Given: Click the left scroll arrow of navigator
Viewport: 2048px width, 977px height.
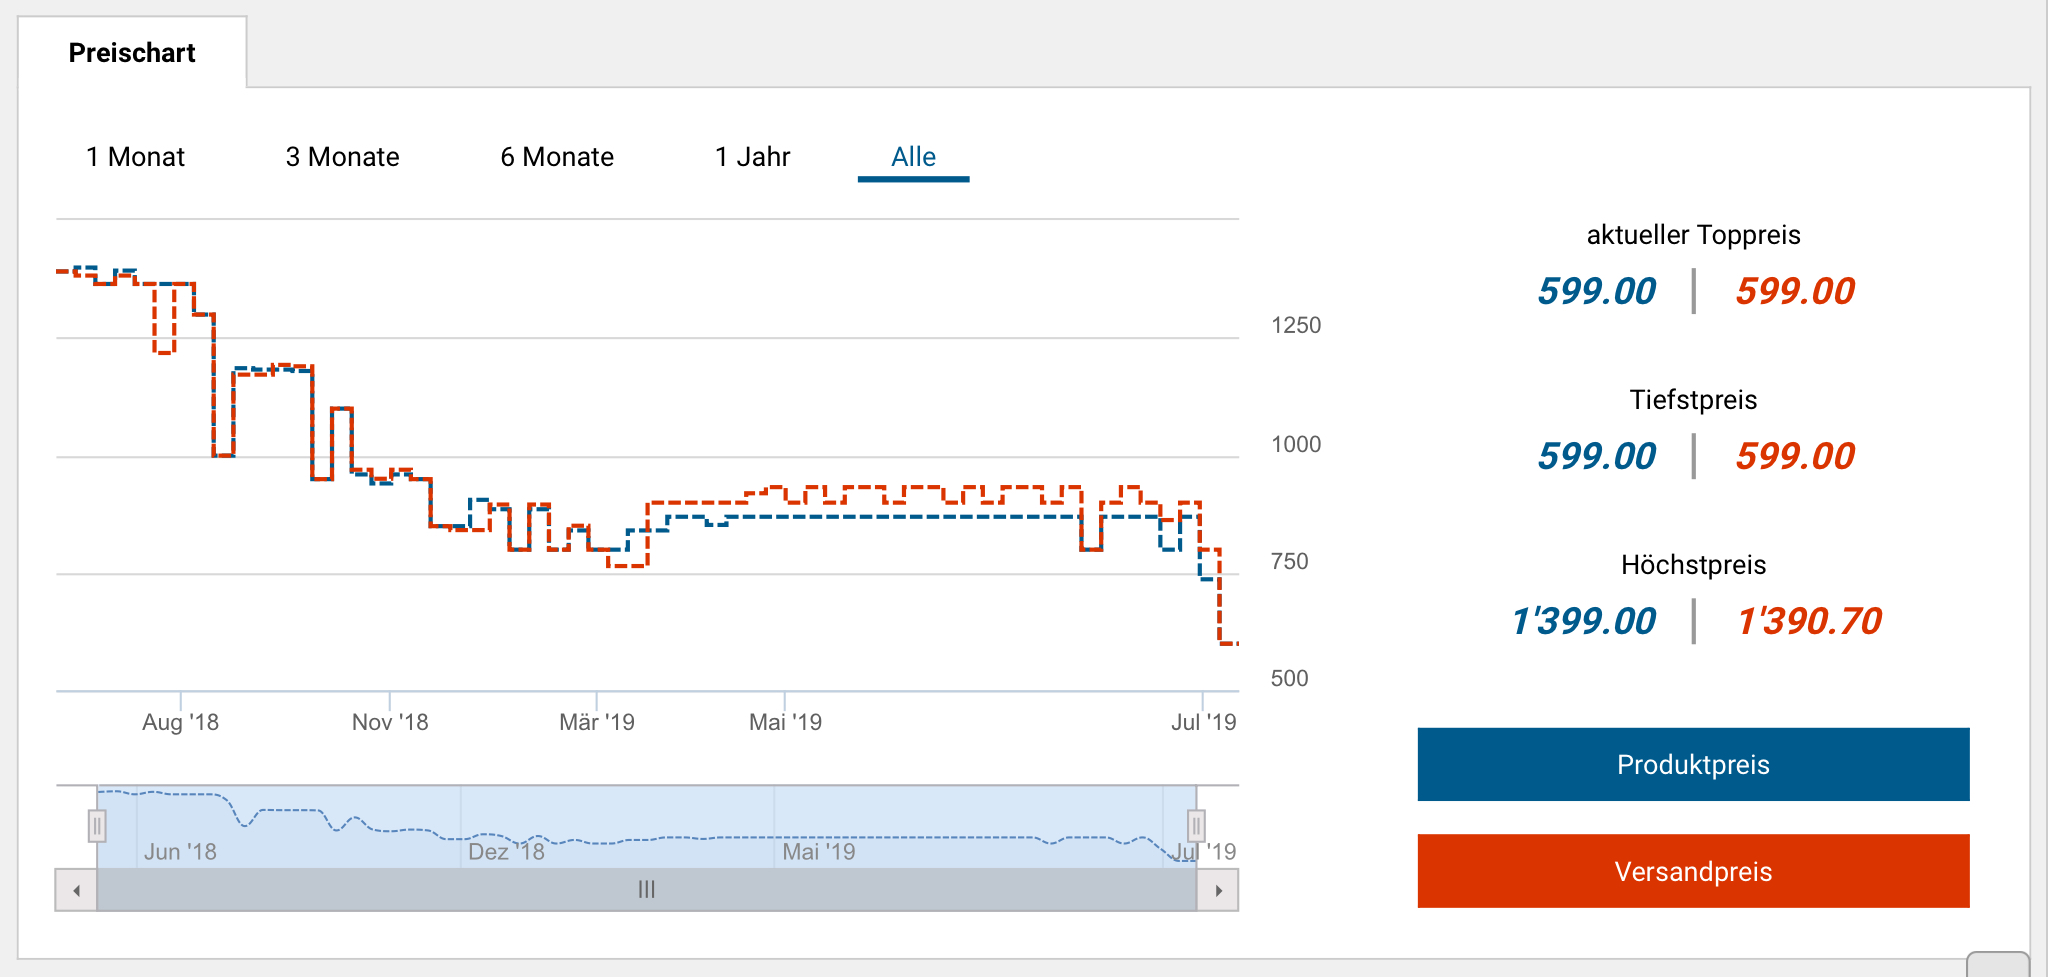Looking at the screenshot, I should point(76,890).
